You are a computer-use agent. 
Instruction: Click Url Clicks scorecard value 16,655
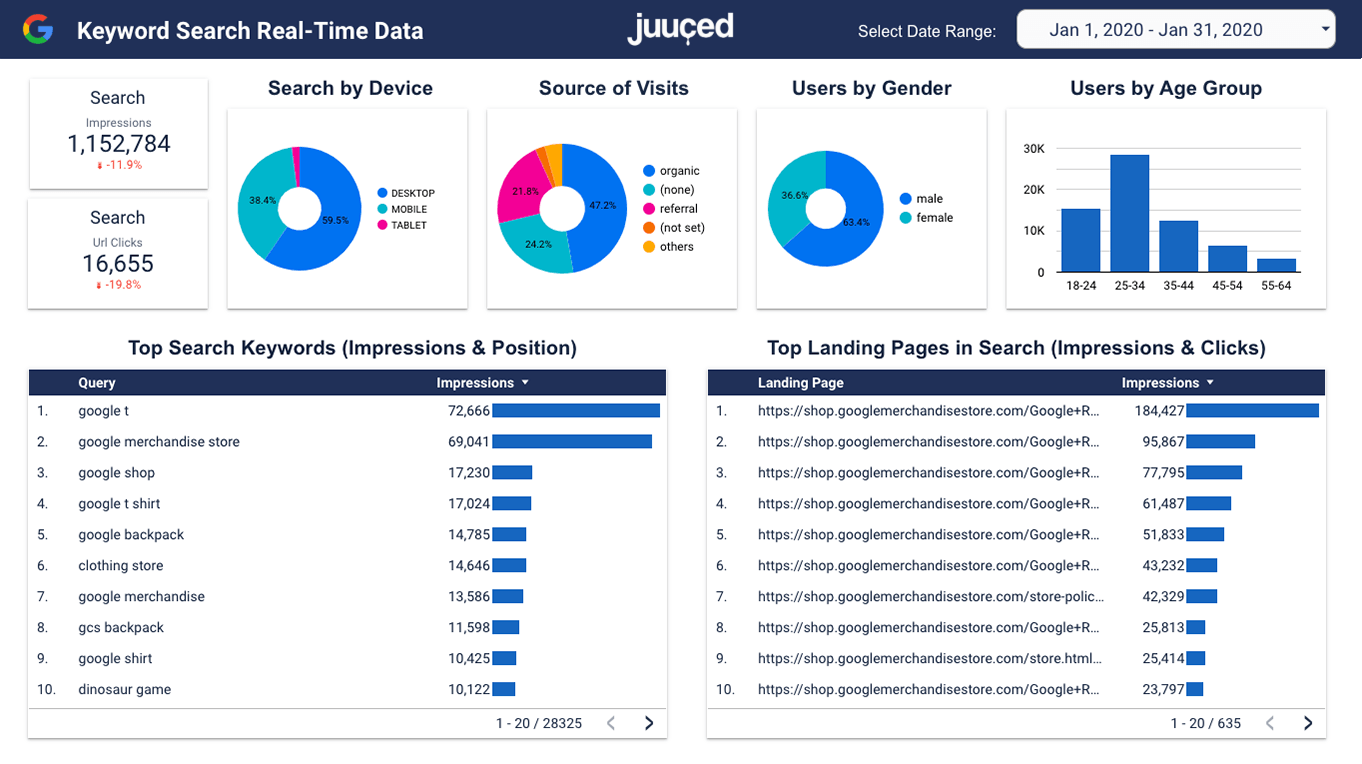click(x=118, y=264)
